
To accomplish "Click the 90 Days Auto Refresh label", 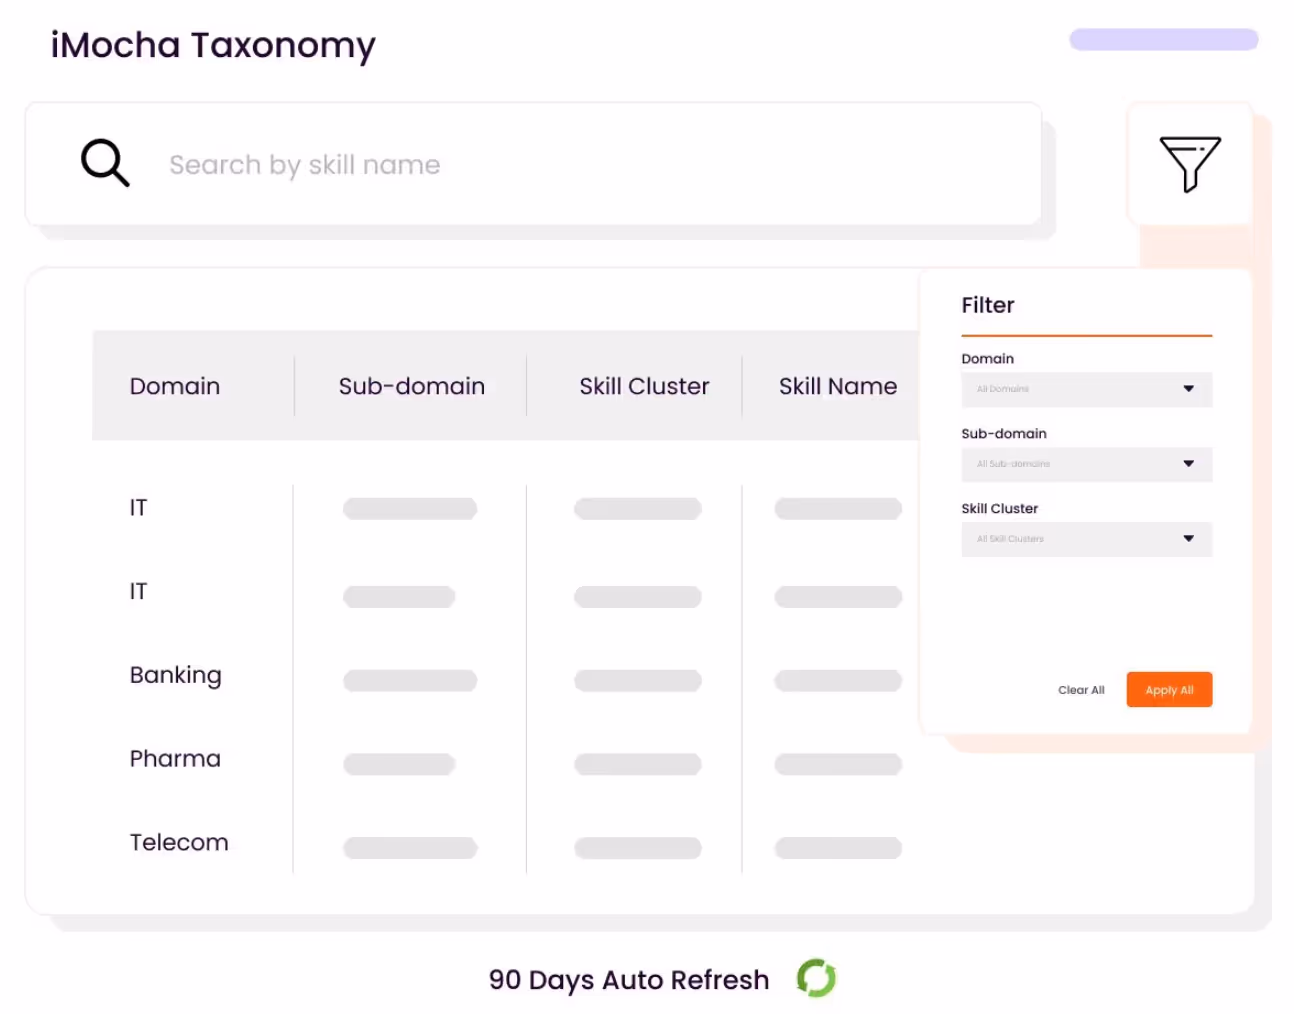I will click(629, 980).
